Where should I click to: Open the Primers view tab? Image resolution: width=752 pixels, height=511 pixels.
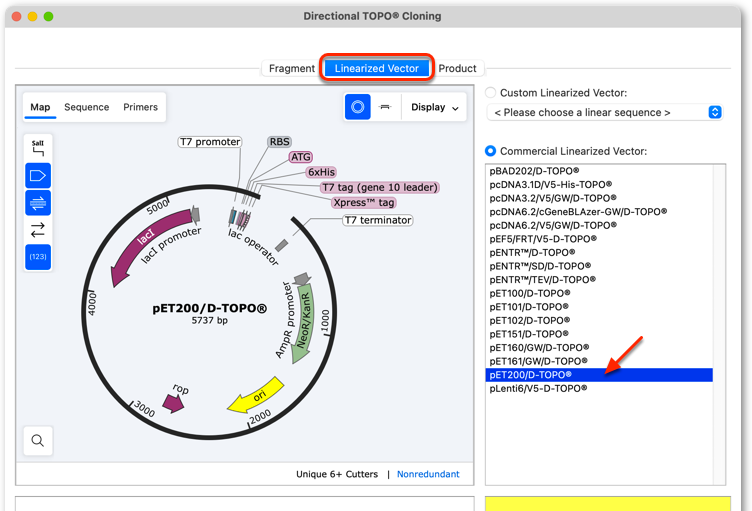[x=141, y=107]
